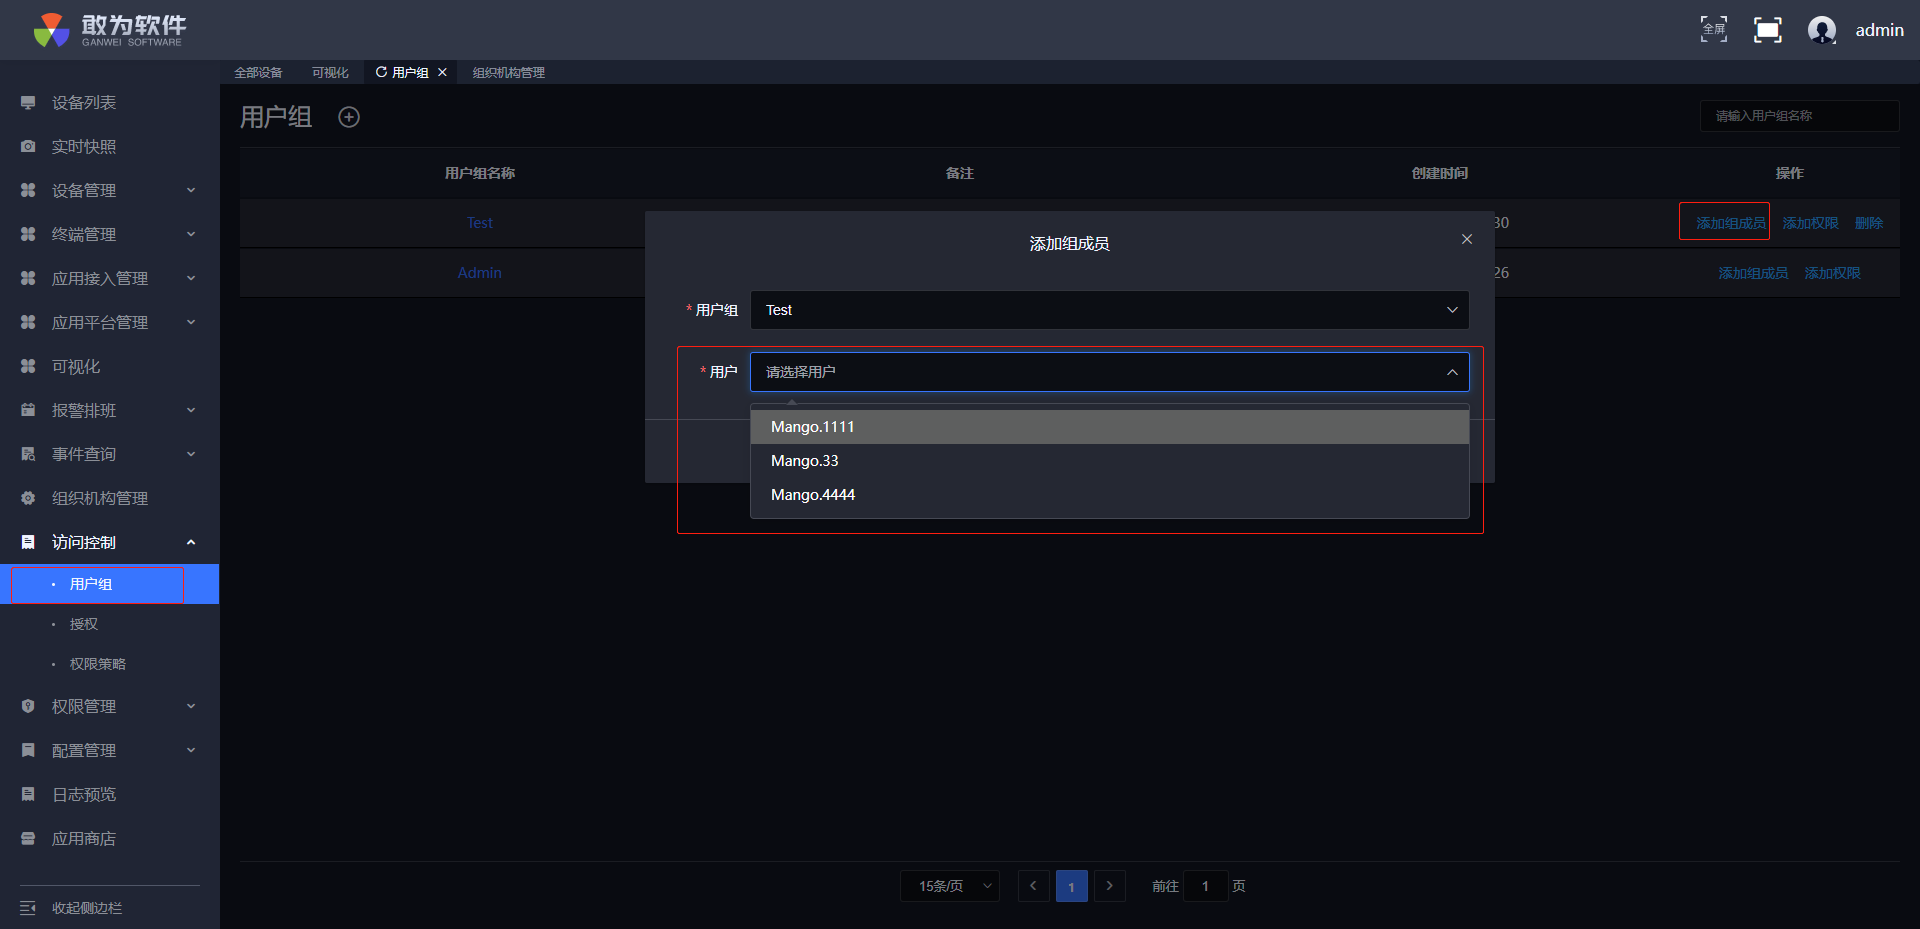Close the 添加组成员 dialog
This screenshot has height=929, width=1920.
(x=1467, y=239)
